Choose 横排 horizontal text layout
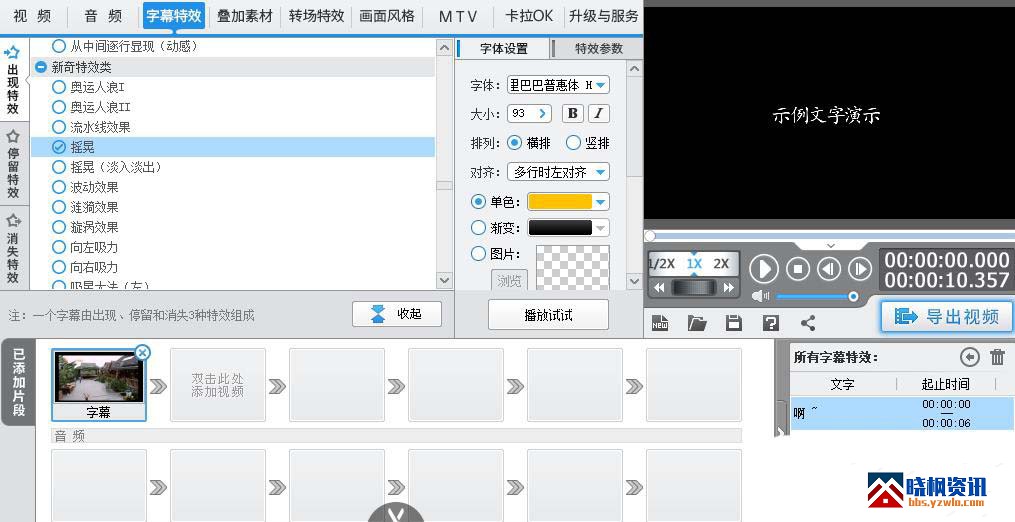 click(527, 142)
